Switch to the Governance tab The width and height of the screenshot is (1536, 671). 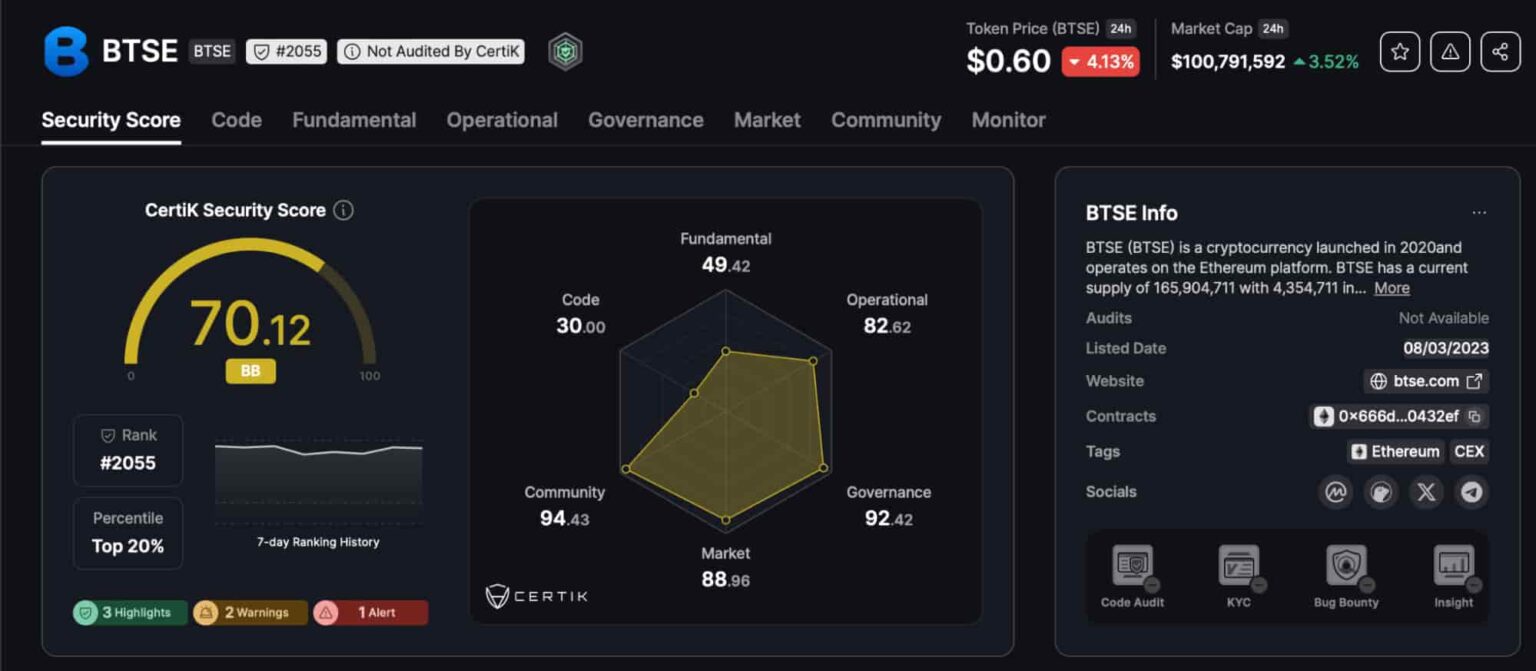[x=645, y=120]
